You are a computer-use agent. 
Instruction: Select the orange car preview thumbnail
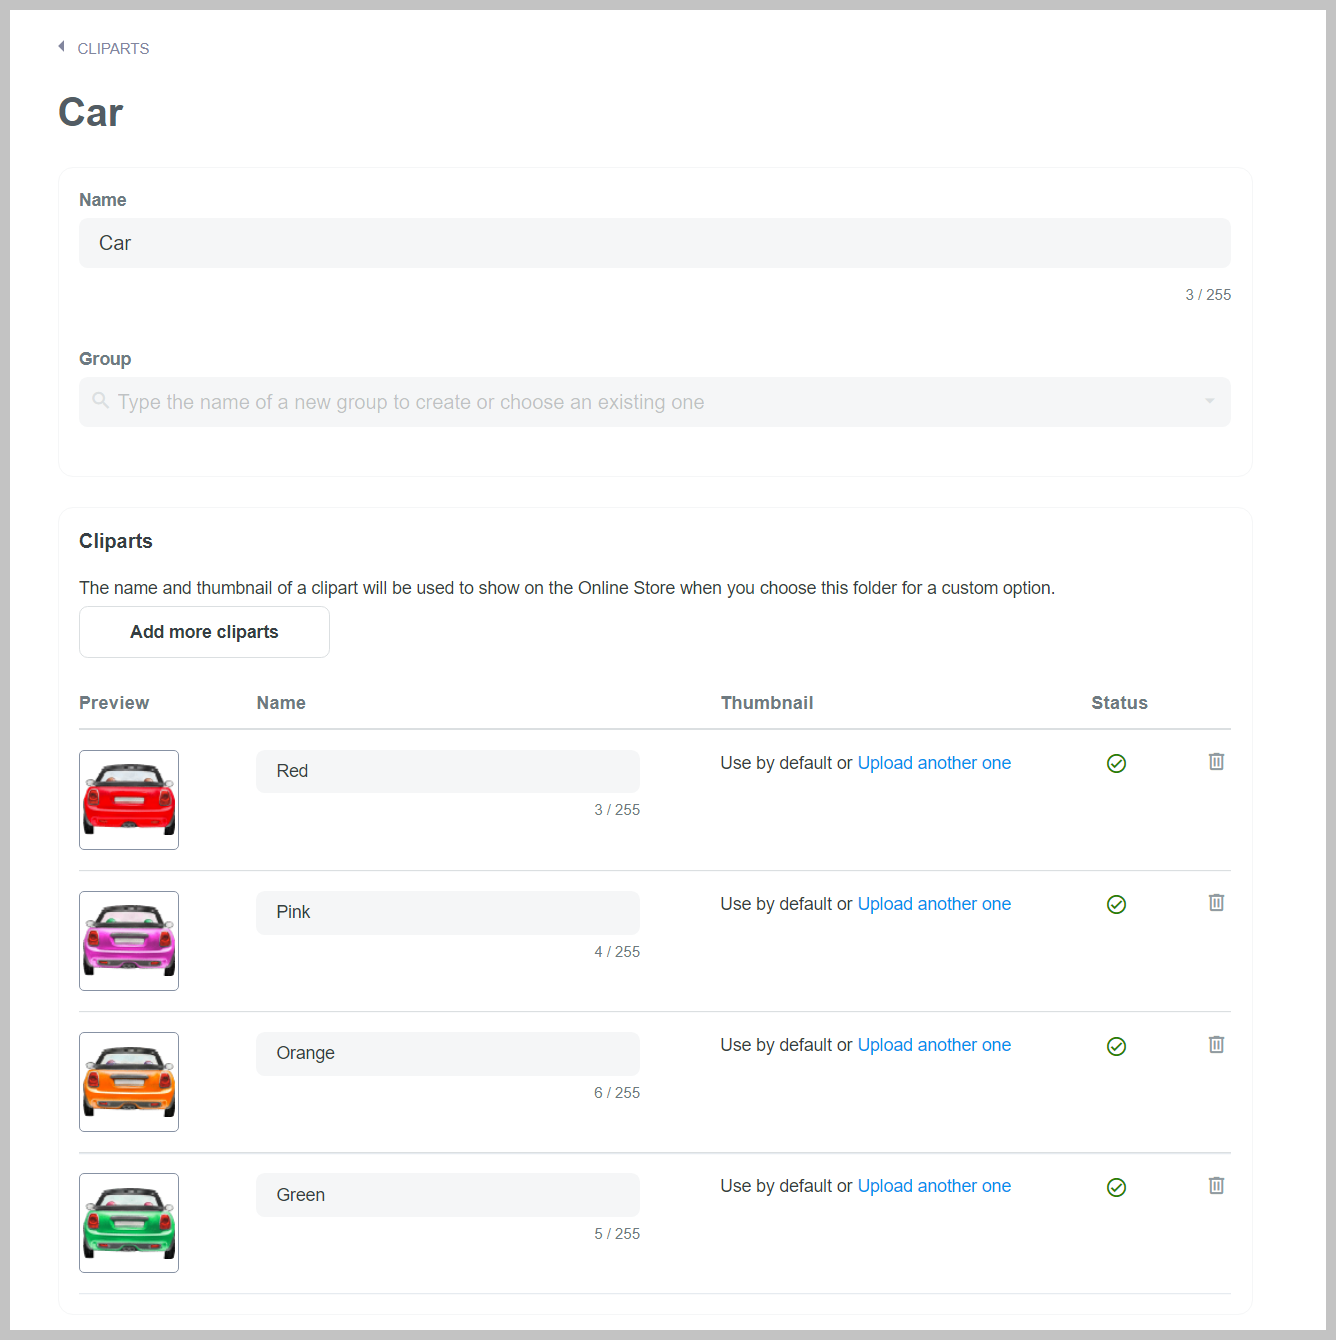pos(129,1082)
